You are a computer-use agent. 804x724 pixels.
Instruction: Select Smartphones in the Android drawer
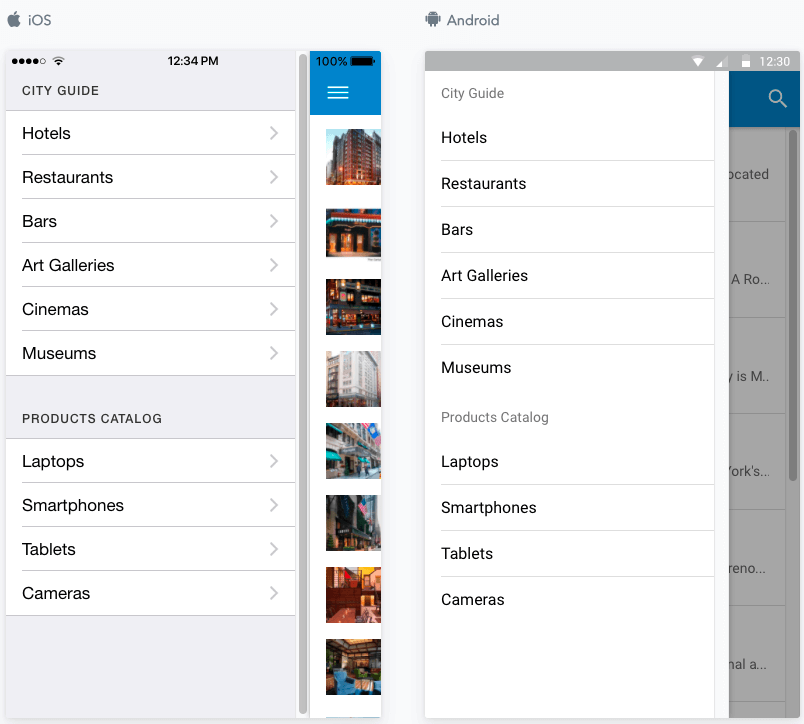click(x=570, y=508)
